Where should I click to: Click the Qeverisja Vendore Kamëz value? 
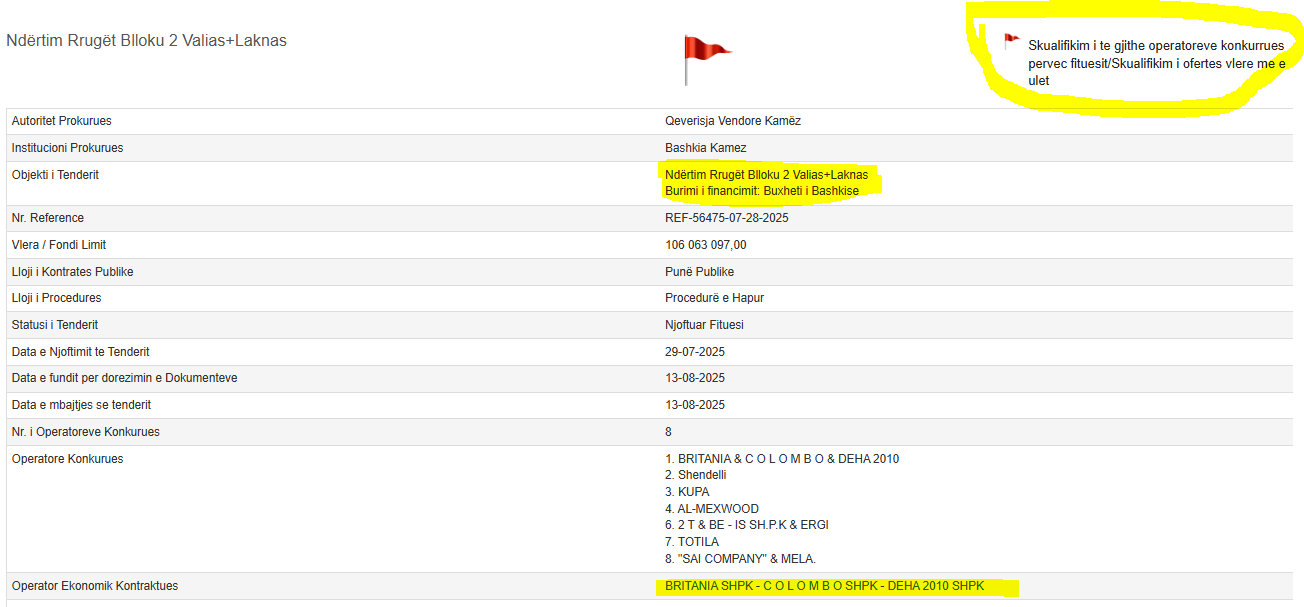point(733,121)
